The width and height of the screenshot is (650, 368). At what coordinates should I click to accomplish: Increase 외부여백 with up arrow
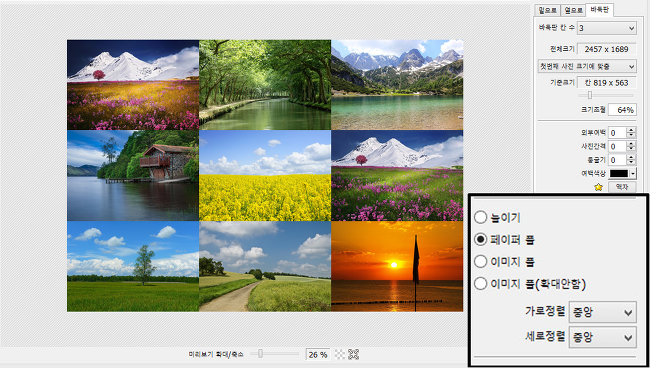coord(631,130)
